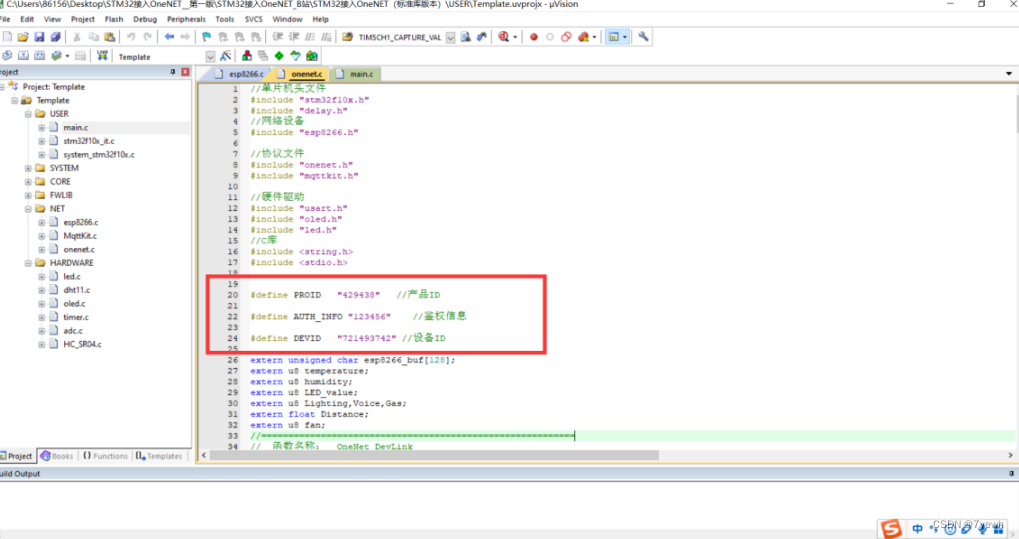The width and height of the screenshot is (1019, 539).
Task: Navigate backwards with the blue arrow
Action: [169, 37]
